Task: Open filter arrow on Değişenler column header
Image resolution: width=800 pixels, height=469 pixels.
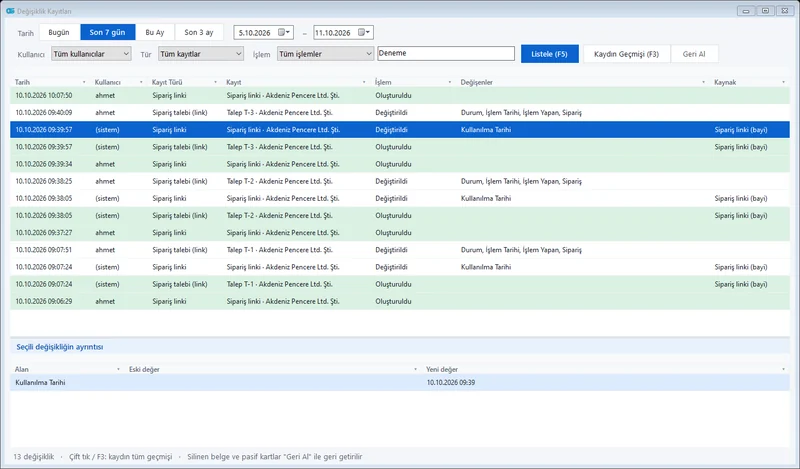Action: [x=704, y=82]
